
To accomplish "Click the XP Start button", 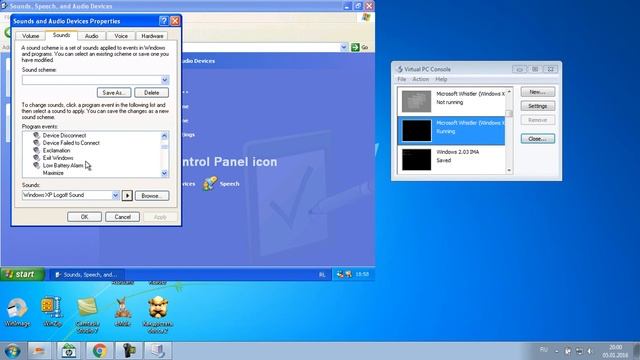I will [x=22, y=274].
